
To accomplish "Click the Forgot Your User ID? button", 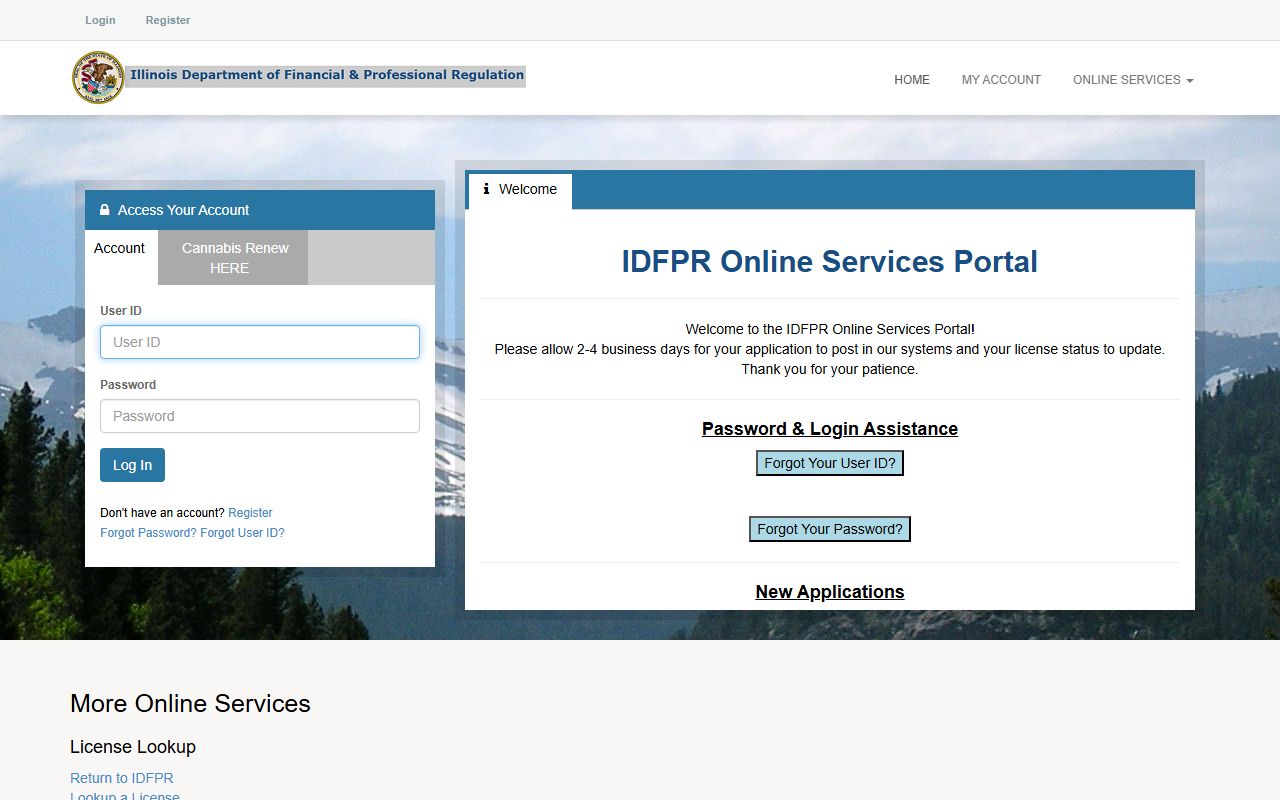I will (x=830, y=463).
